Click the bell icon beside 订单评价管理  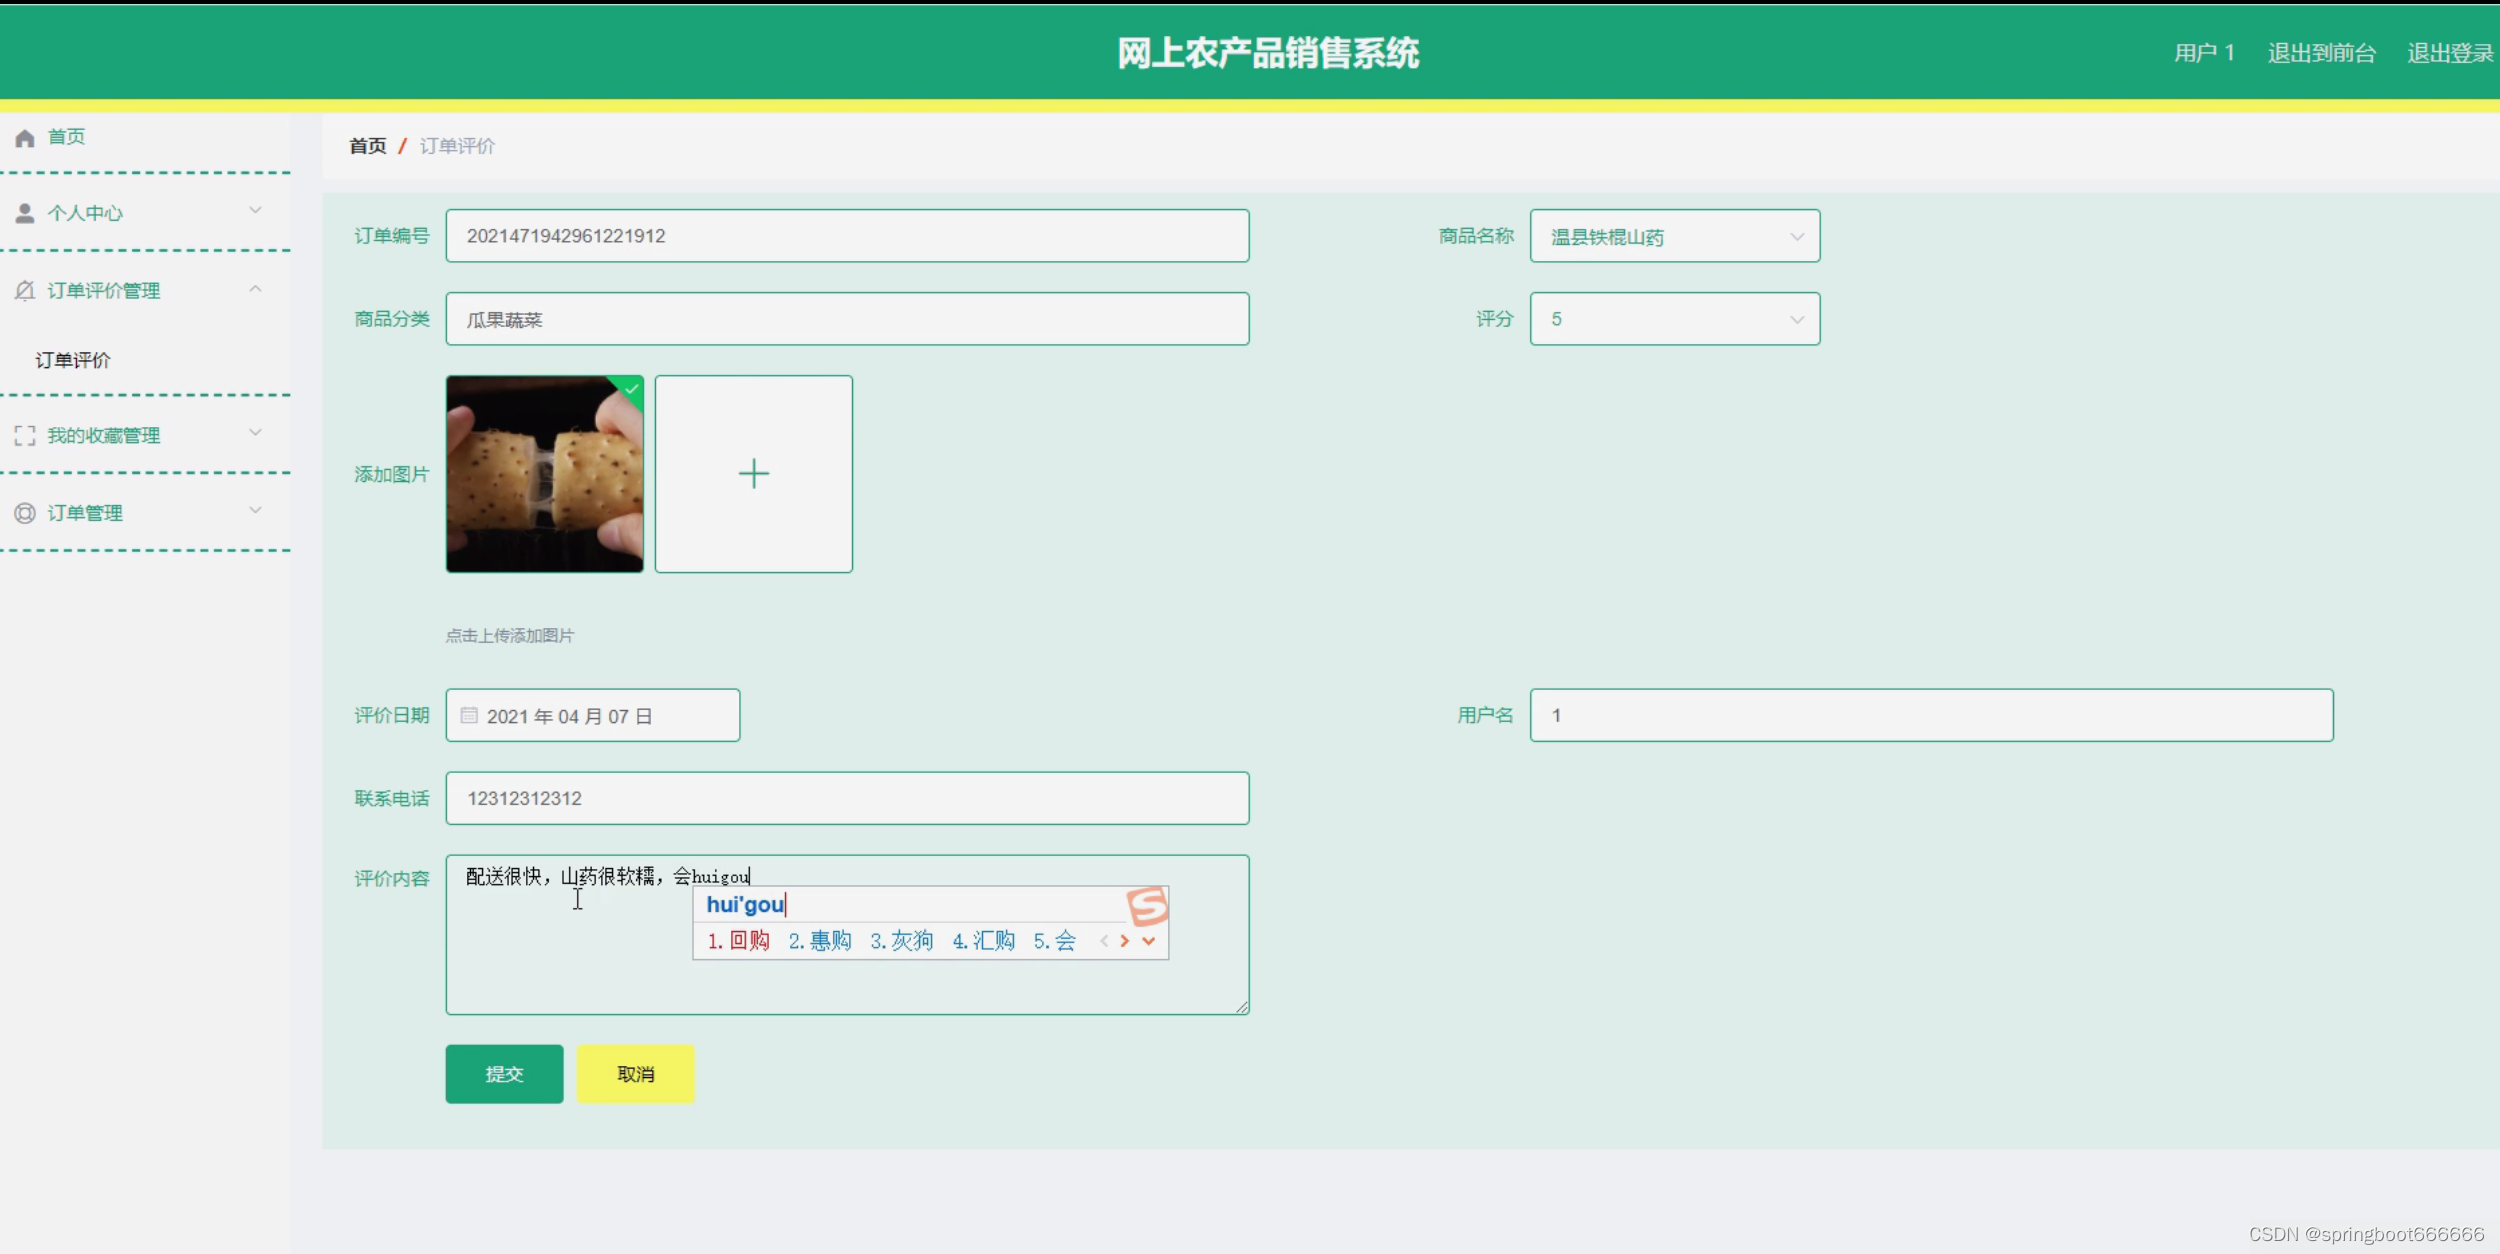tap(25, 291)
